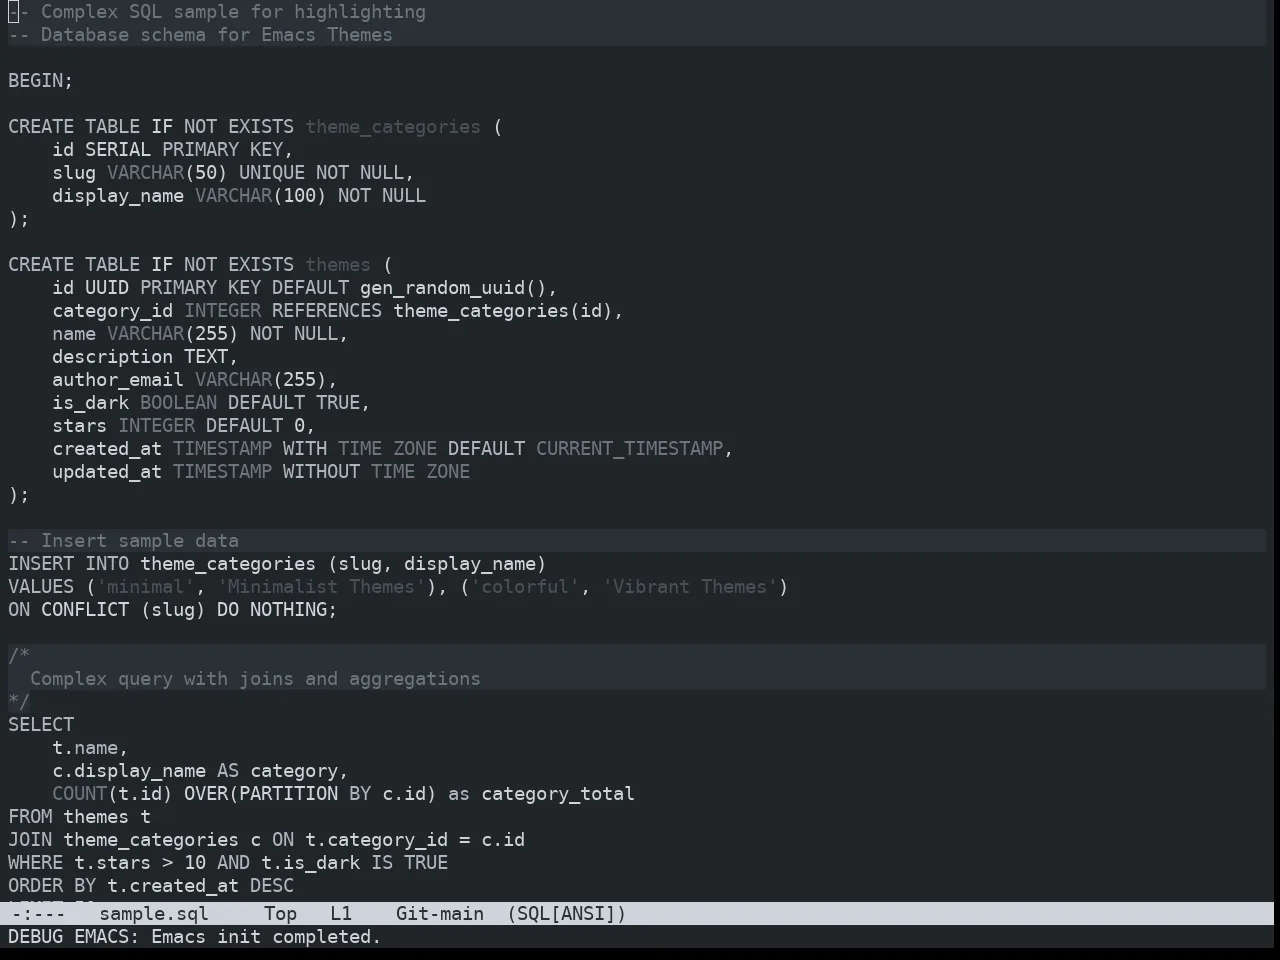
Task: Place cursor on the BEGIN; statement
Action: [41, 80]
